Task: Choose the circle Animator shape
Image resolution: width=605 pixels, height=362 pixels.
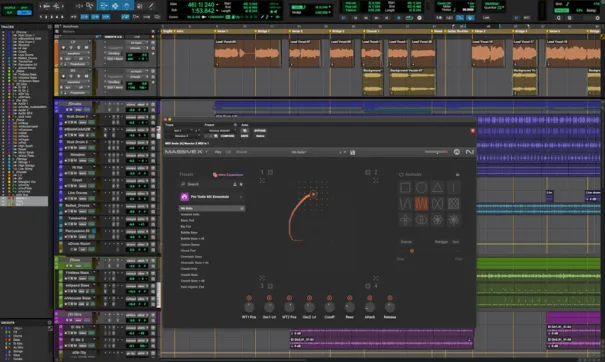Action: tap(421, 188)
